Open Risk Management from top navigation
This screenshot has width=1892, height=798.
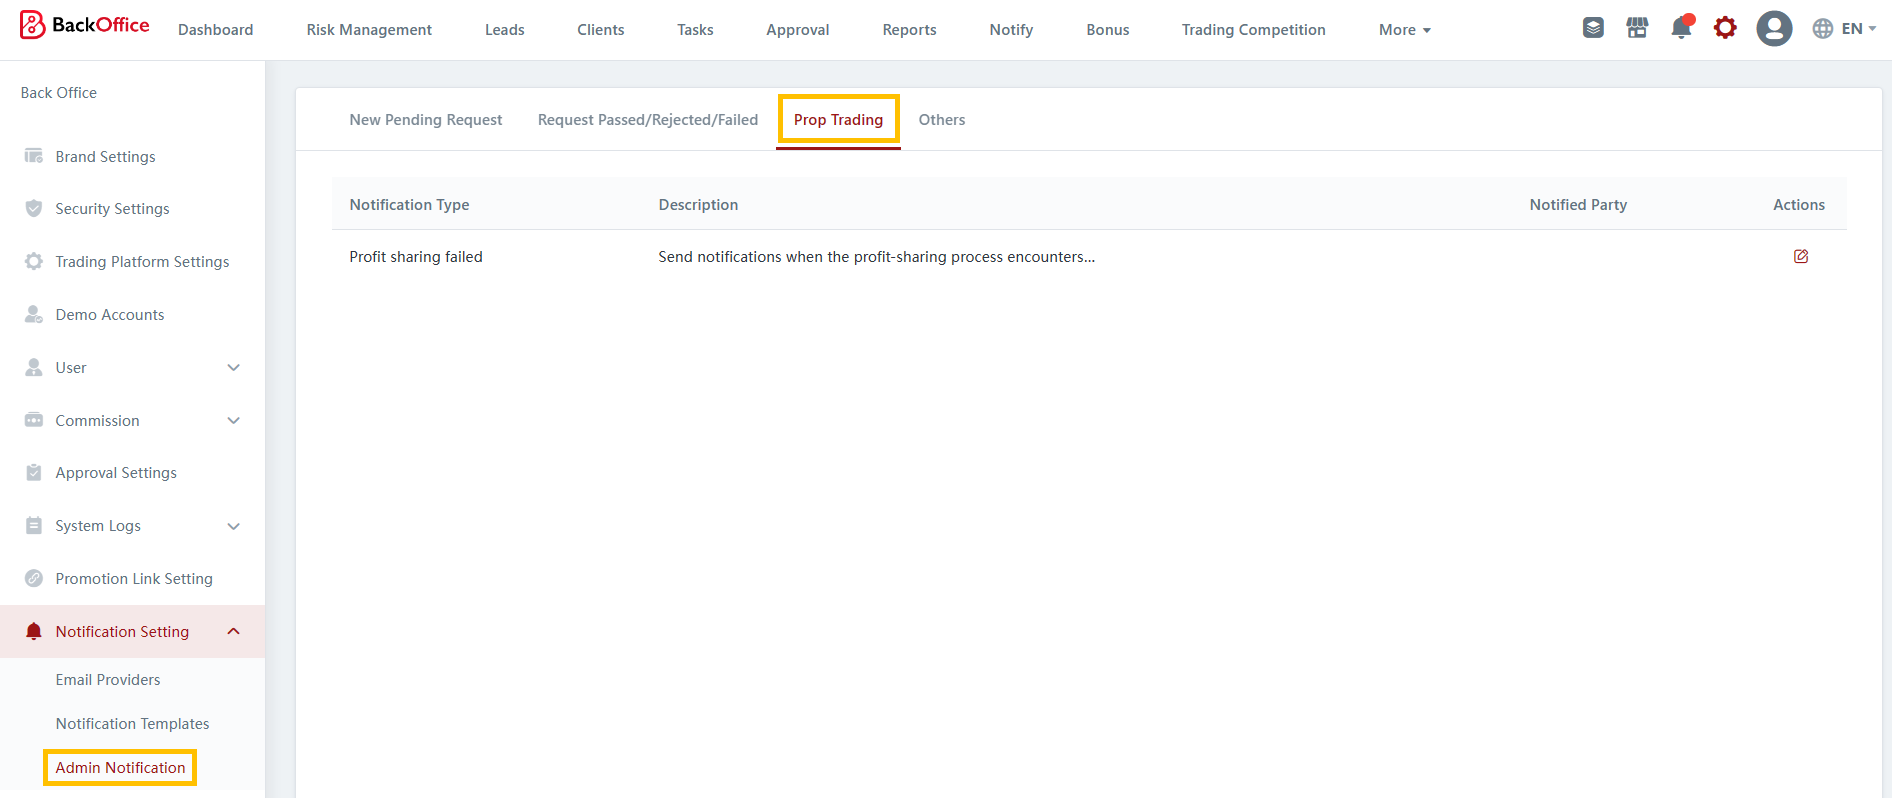pos(369,30)
